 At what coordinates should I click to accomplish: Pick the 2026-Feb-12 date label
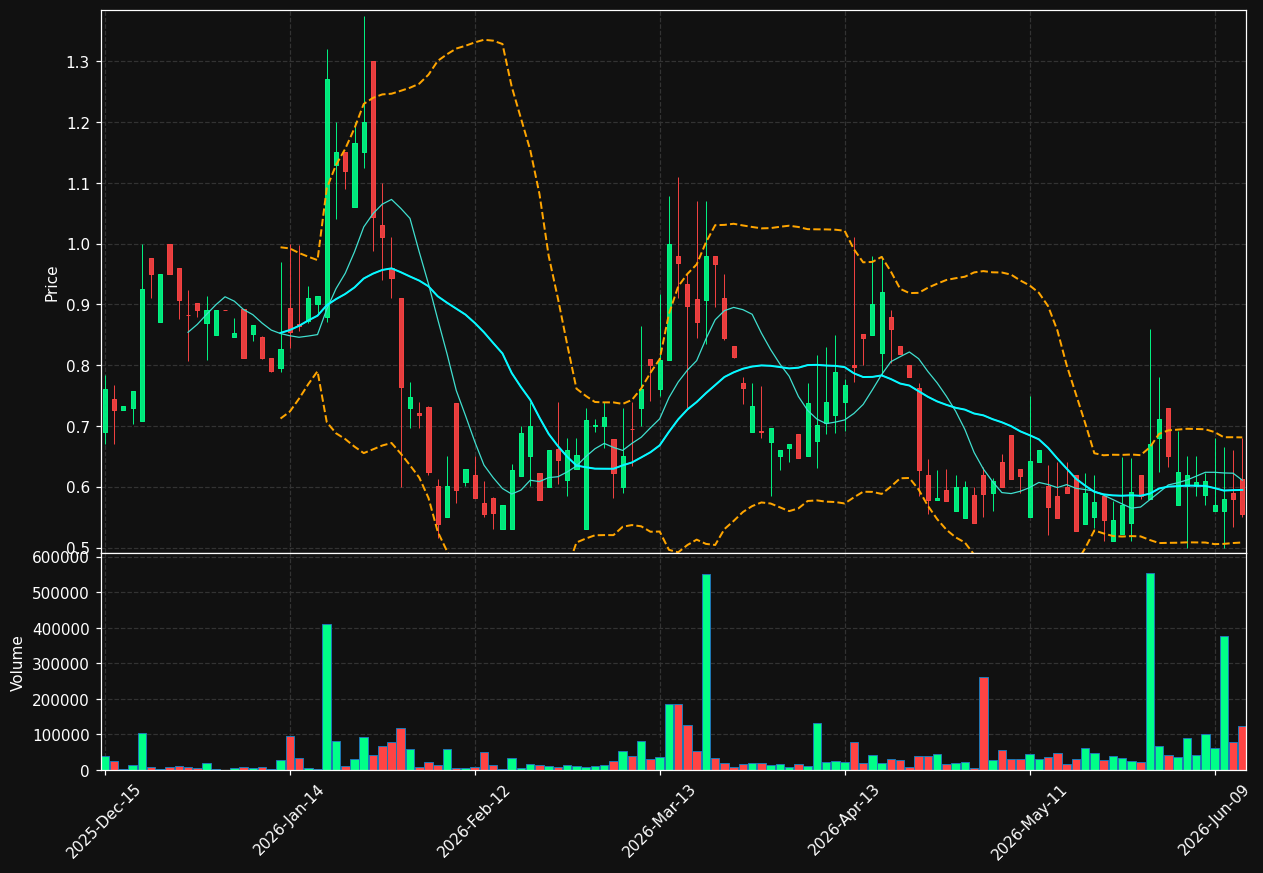(473, 820)
